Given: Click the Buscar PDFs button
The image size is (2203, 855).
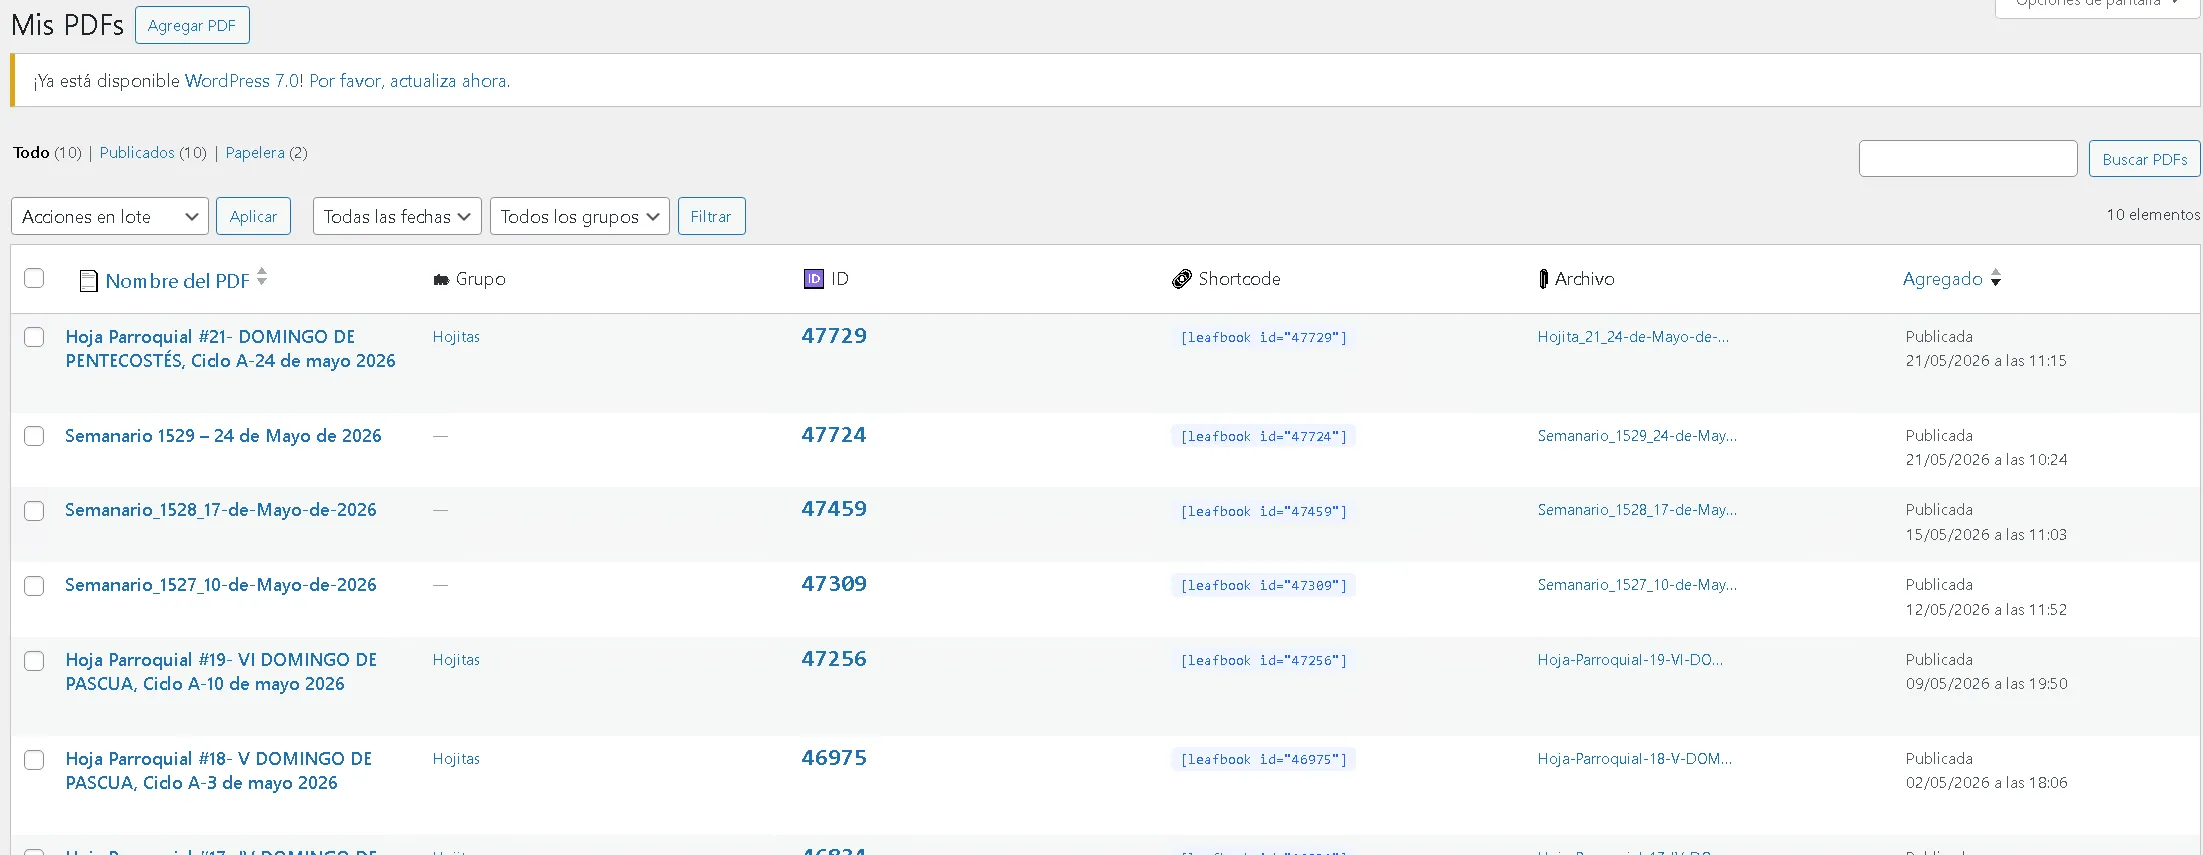Looking at the screenshot, I should [x=2145, y=159].
